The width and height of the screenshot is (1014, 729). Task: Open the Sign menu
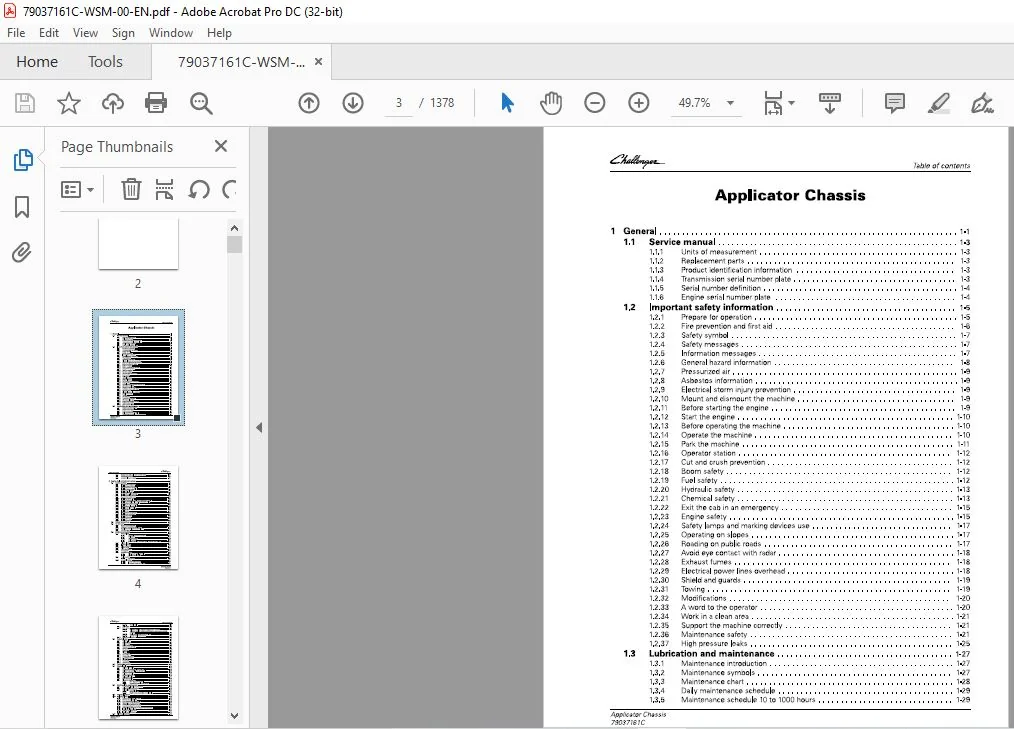(x=123, y=33)
